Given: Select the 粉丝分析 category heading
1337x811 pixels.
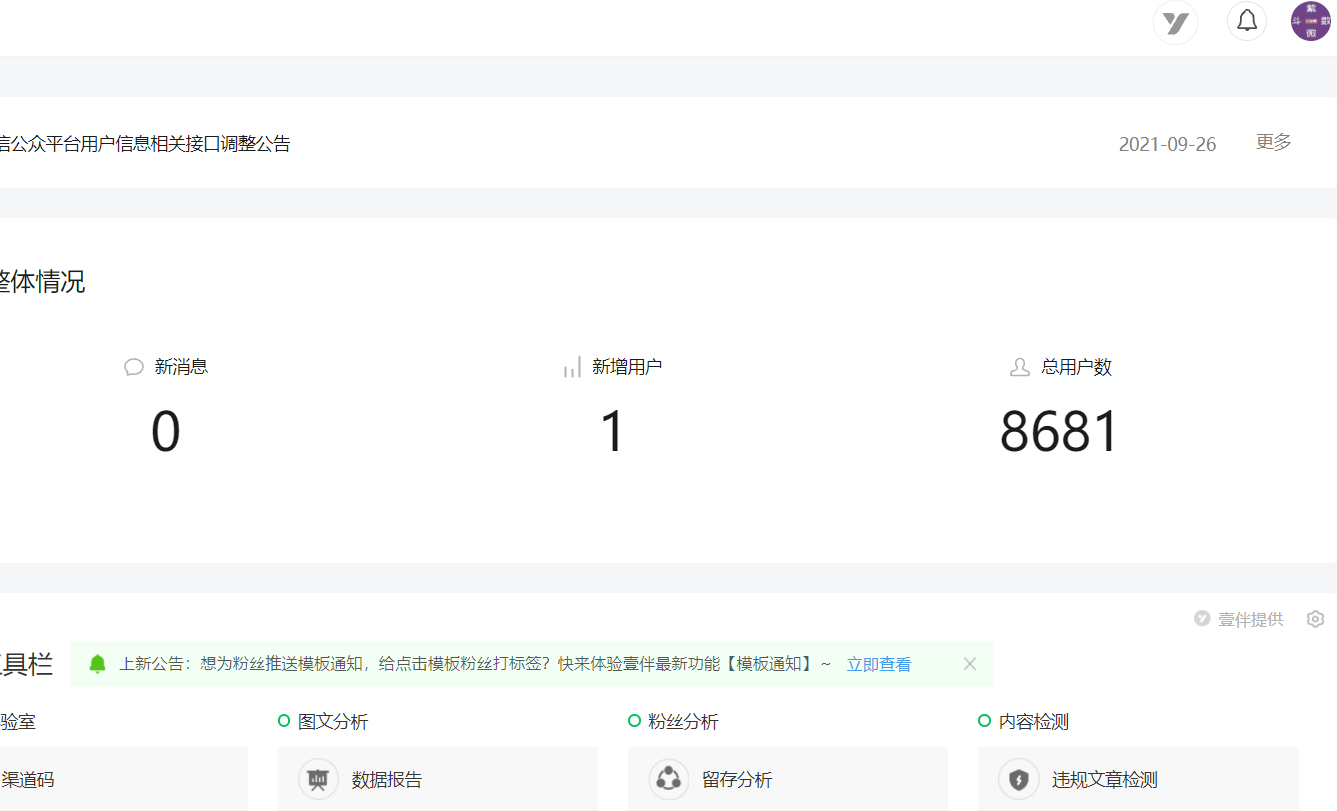Looking at the screenshot, I should [x=682, y=721].
